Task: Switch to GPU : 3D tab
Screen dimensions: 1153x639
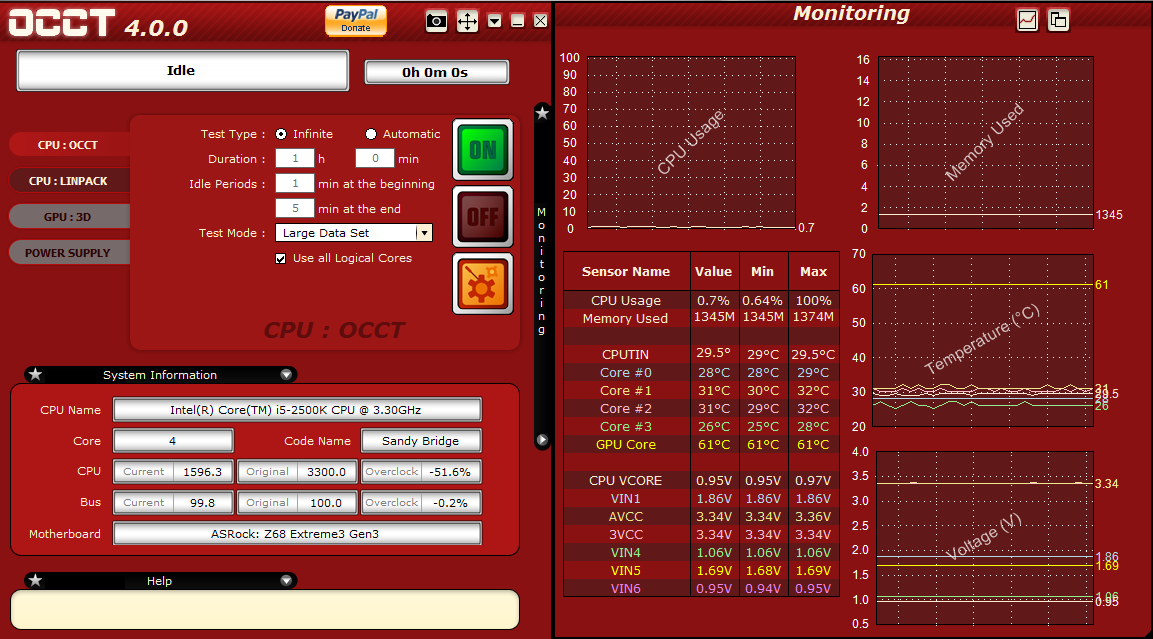Action: pyautogui.click(x=68, y=217)
